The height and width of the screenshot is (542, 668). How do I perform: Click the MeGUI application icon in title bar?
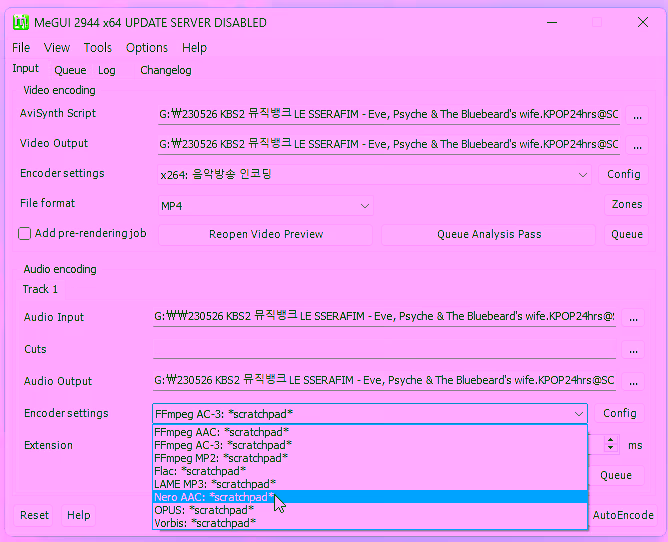pyautogui.click(x=20, y=23)
